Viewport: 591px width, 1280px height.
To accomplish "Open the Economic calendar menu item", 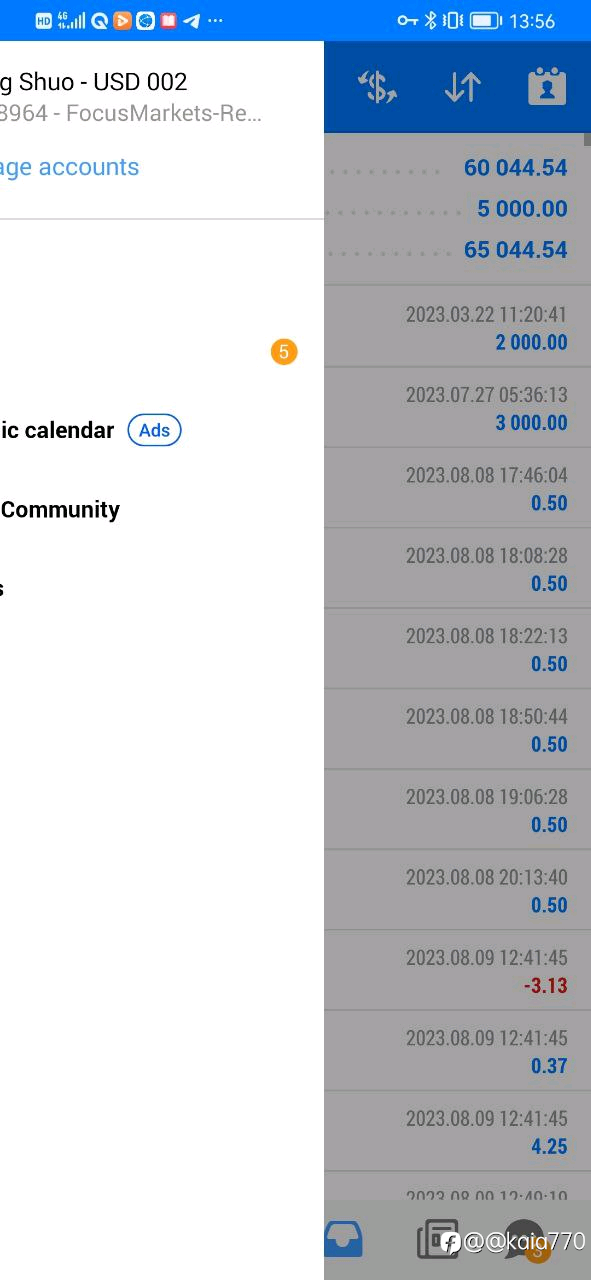I will pos(57,430).
